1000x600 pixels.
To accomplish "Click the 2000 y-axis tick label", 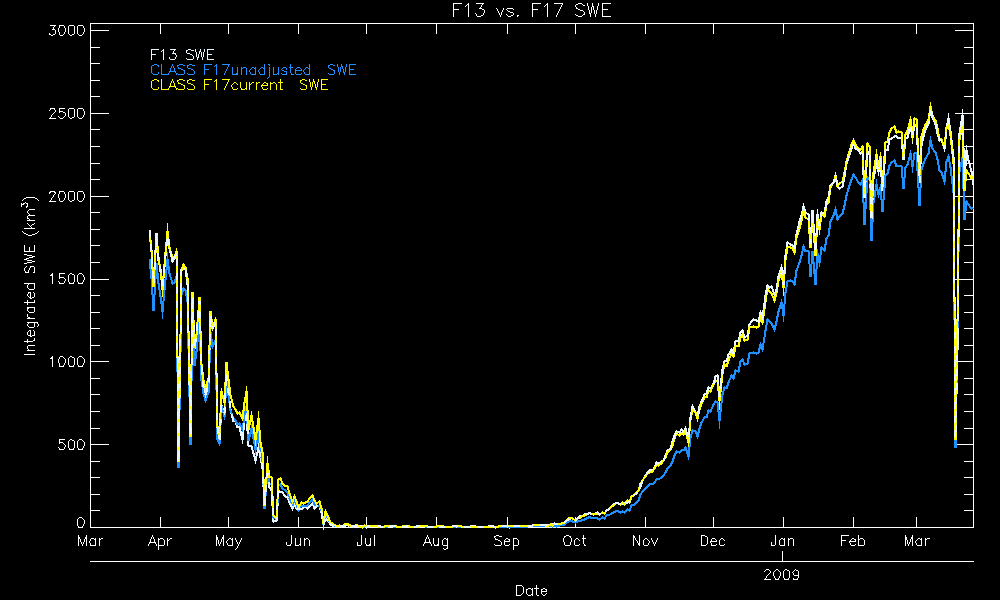I will point(66,196).
